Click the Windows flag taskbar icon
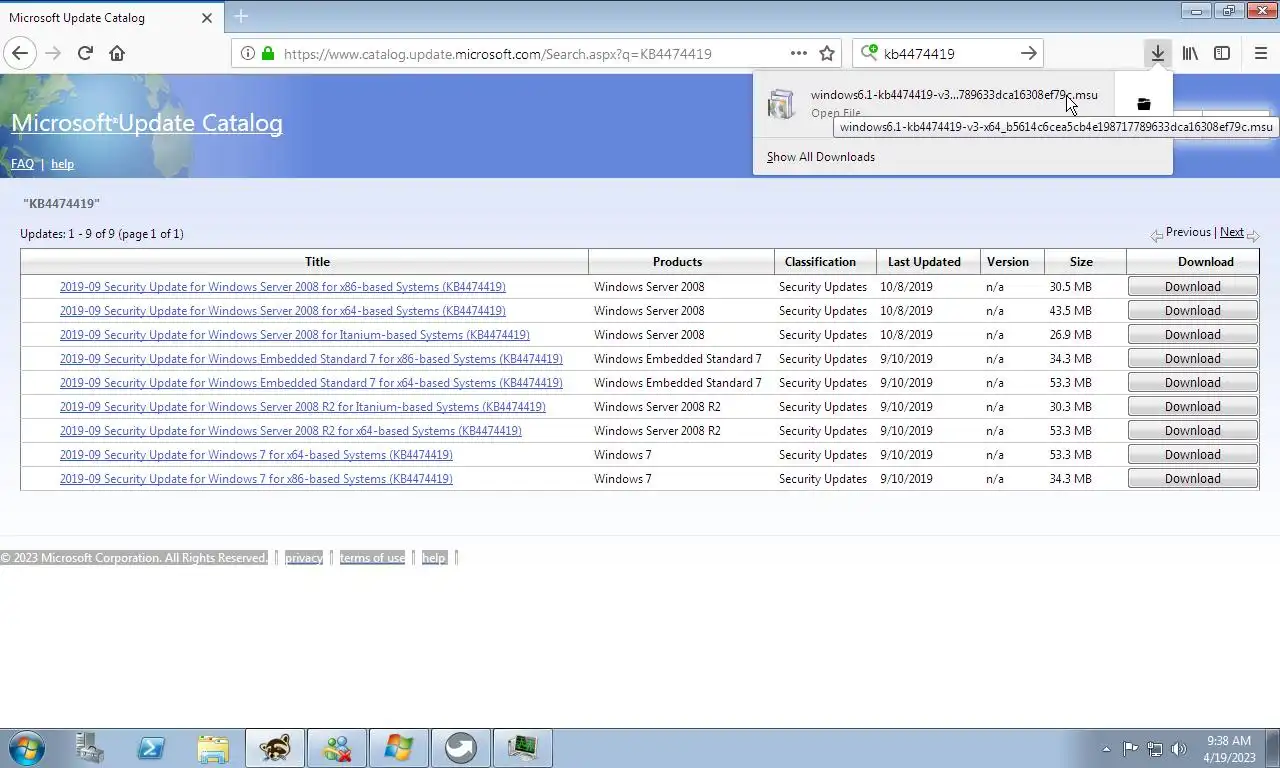1280x768 pixels. (x=399, y=748)
